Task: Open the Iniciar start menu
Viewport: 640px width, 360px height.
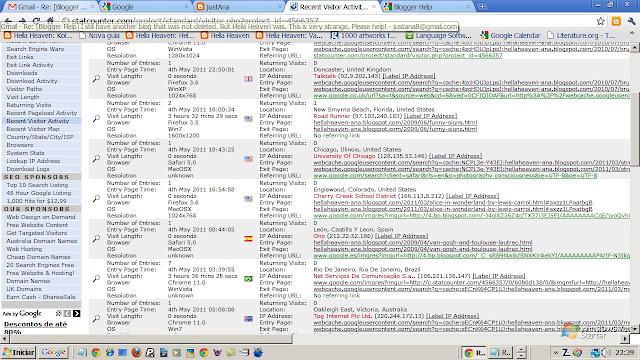Action: click(x=19, y=352)
